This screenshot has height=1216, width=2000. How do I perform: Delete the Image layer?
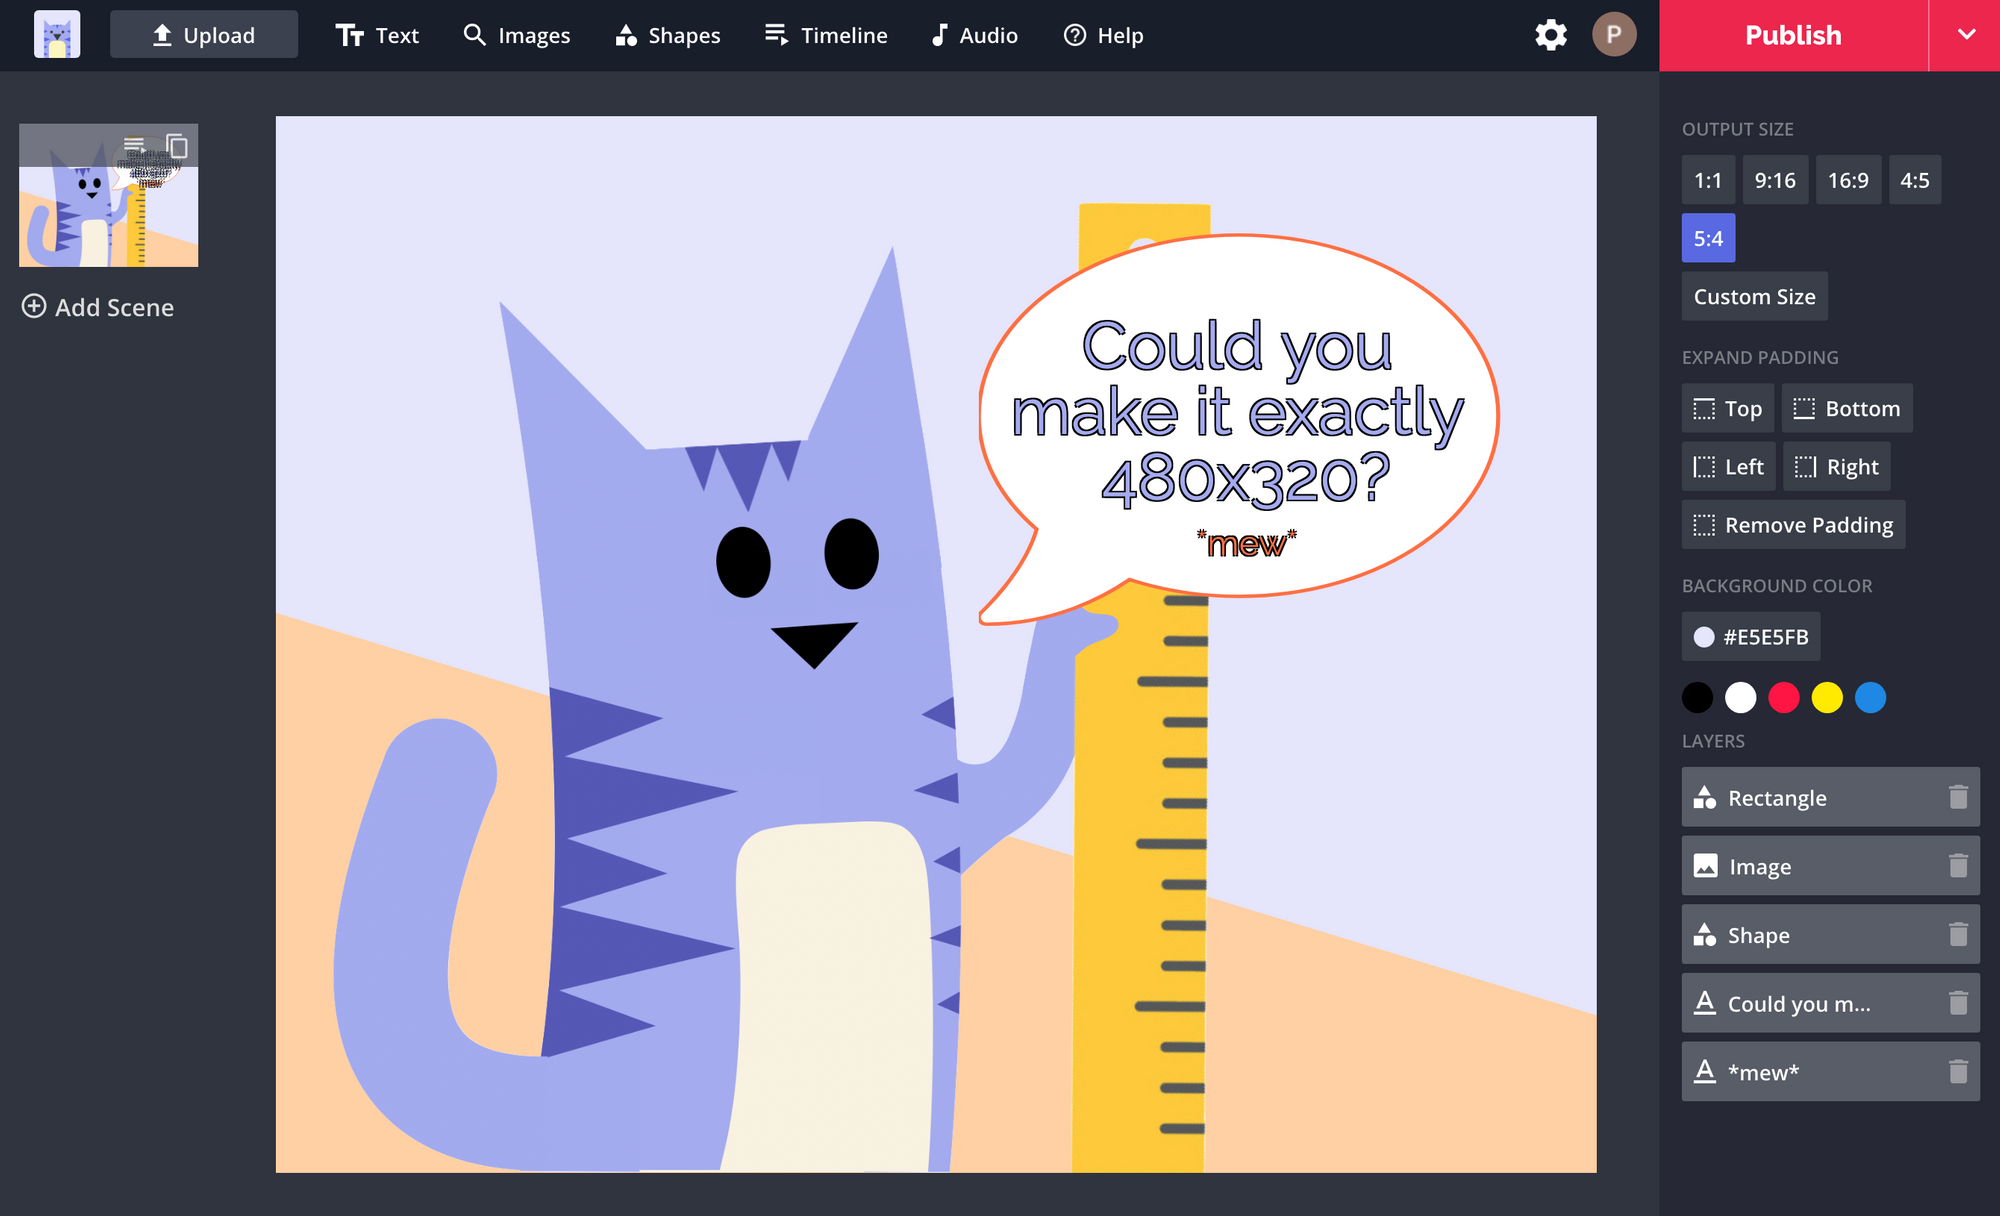[x=1957, y=866]
